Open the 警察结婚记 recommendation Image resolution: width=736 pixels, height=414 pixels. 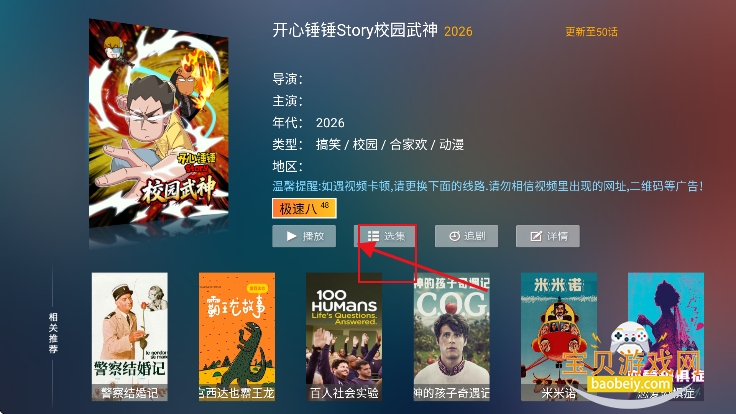[x=130, y=337]
